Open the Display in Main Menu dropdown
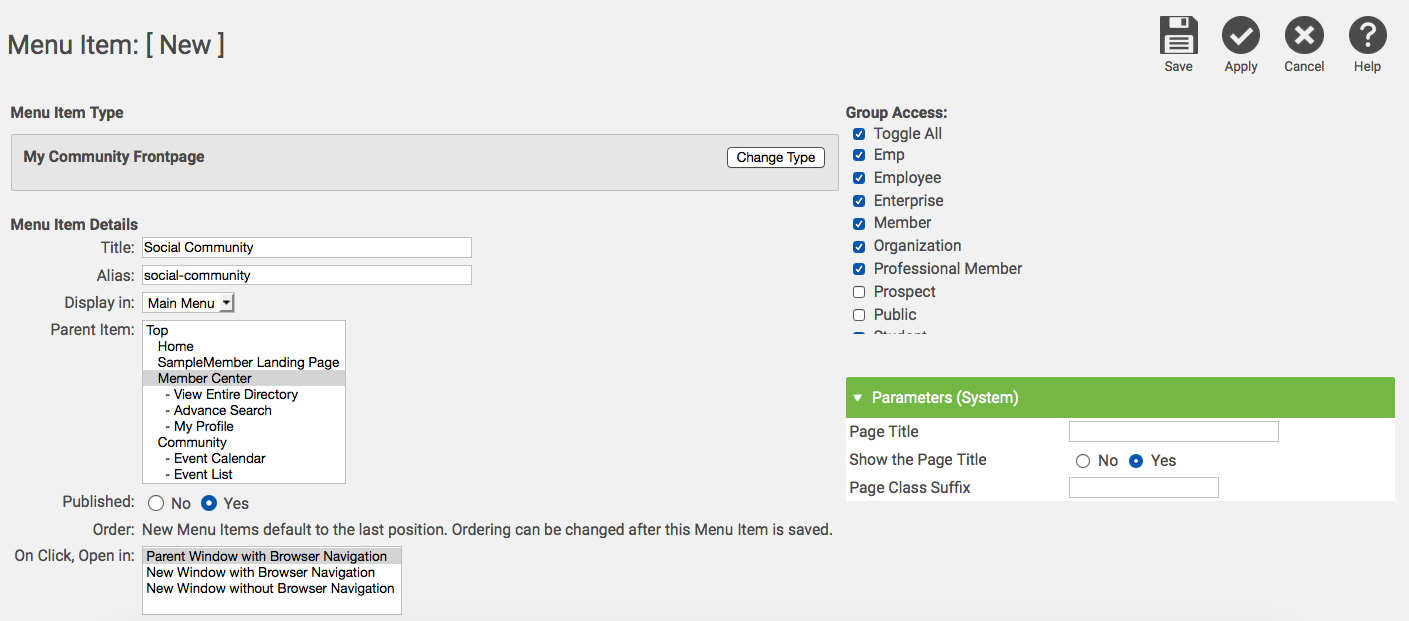 188,303
